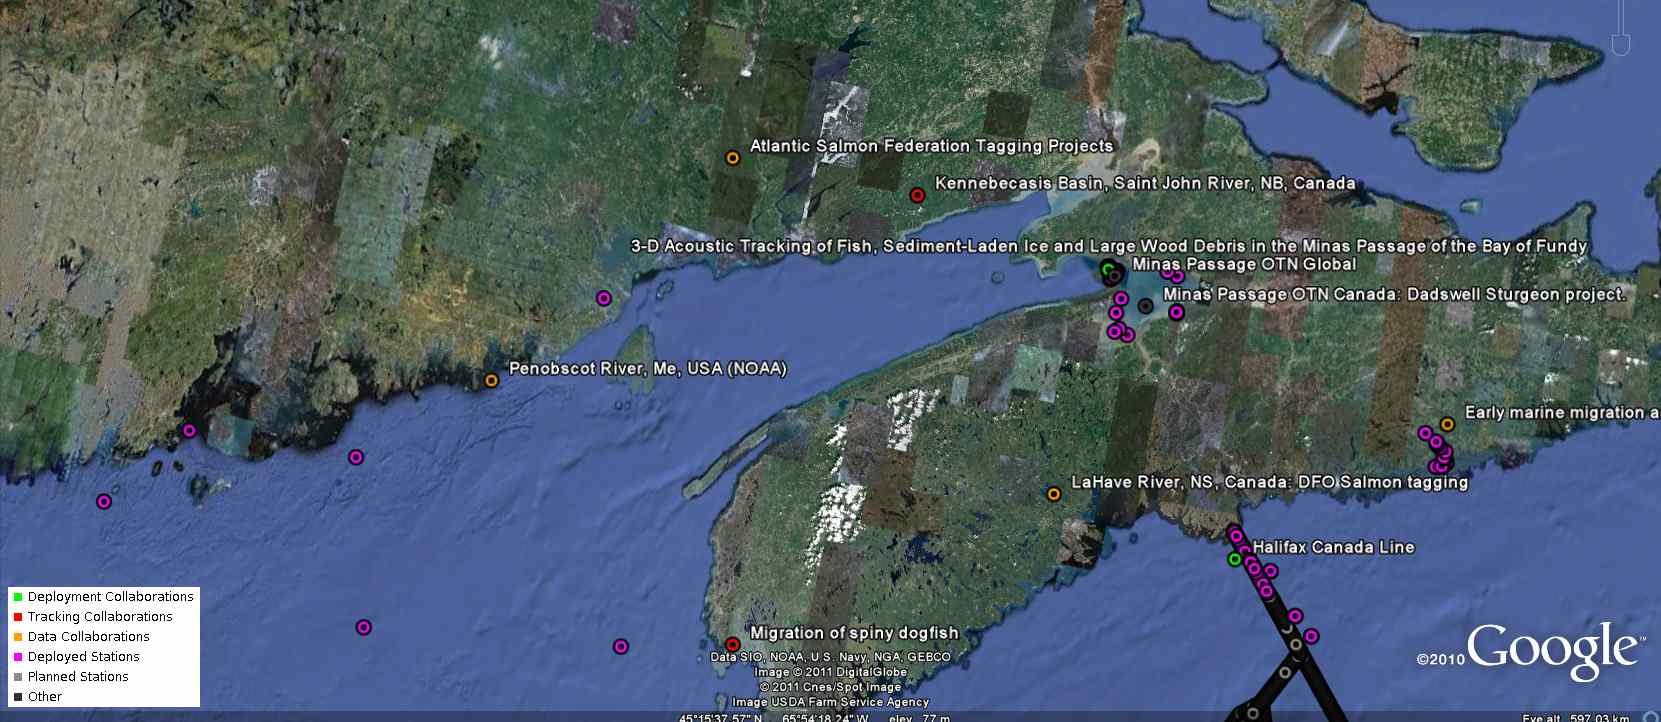Image resolution: width=1661 pixels, height=722 pixels.
Task: Open the Migration of spiny dogfish label
Action: click(854, 633)
